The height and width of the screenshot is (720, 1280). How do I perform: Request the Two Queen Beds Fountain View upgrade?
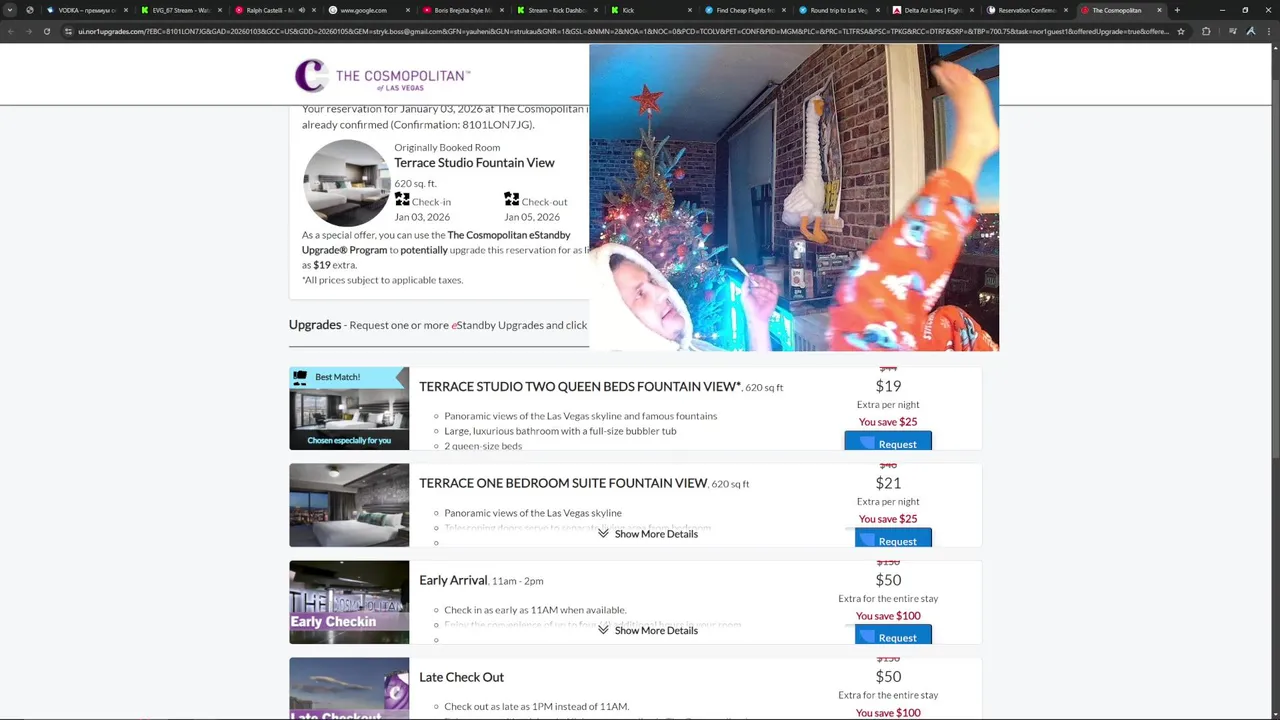coord(888,442)
